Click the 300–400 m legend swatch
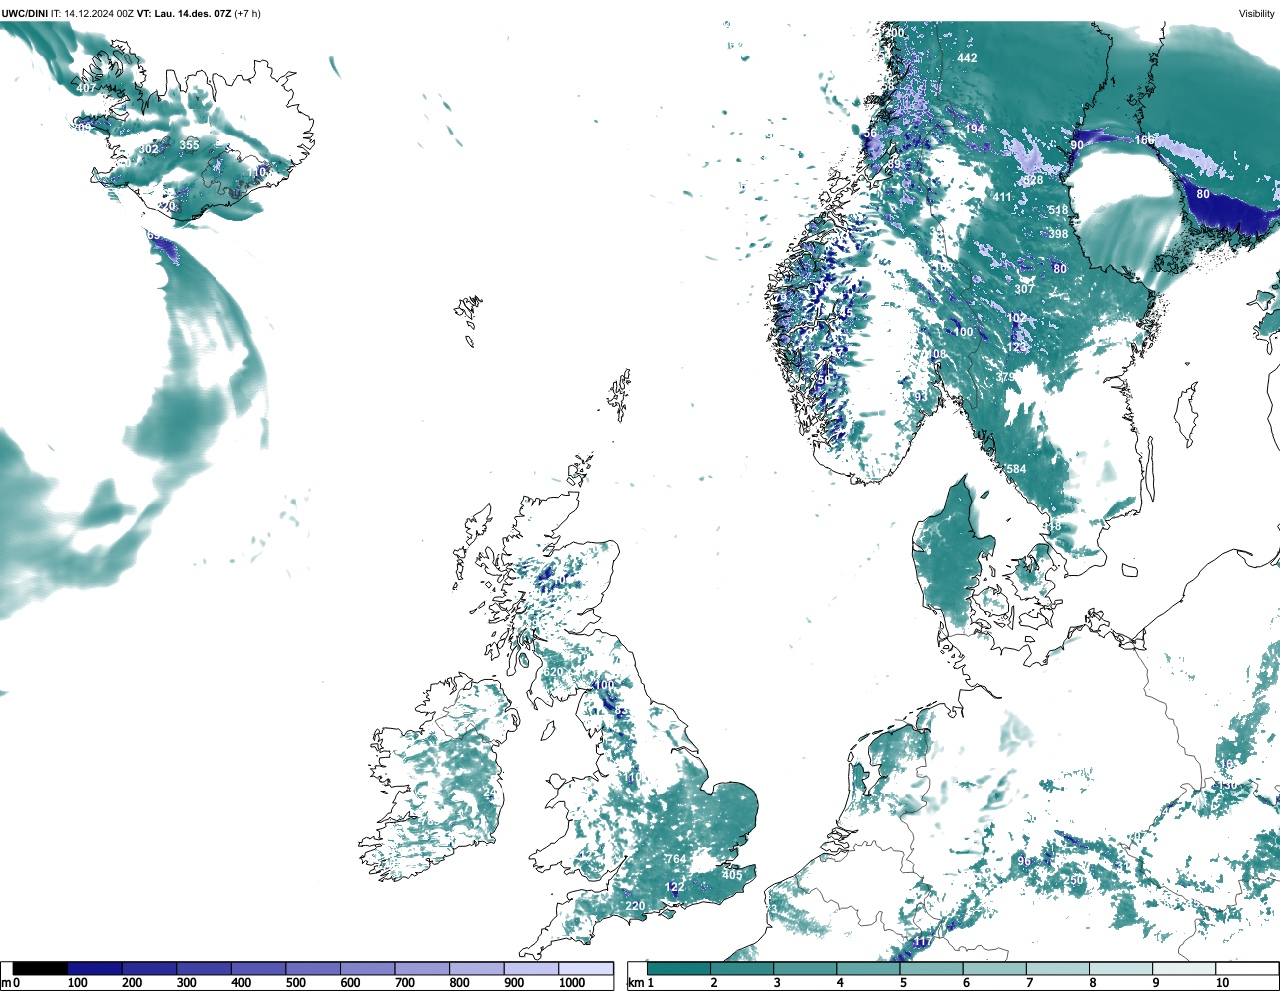 [x=204, y=968]
